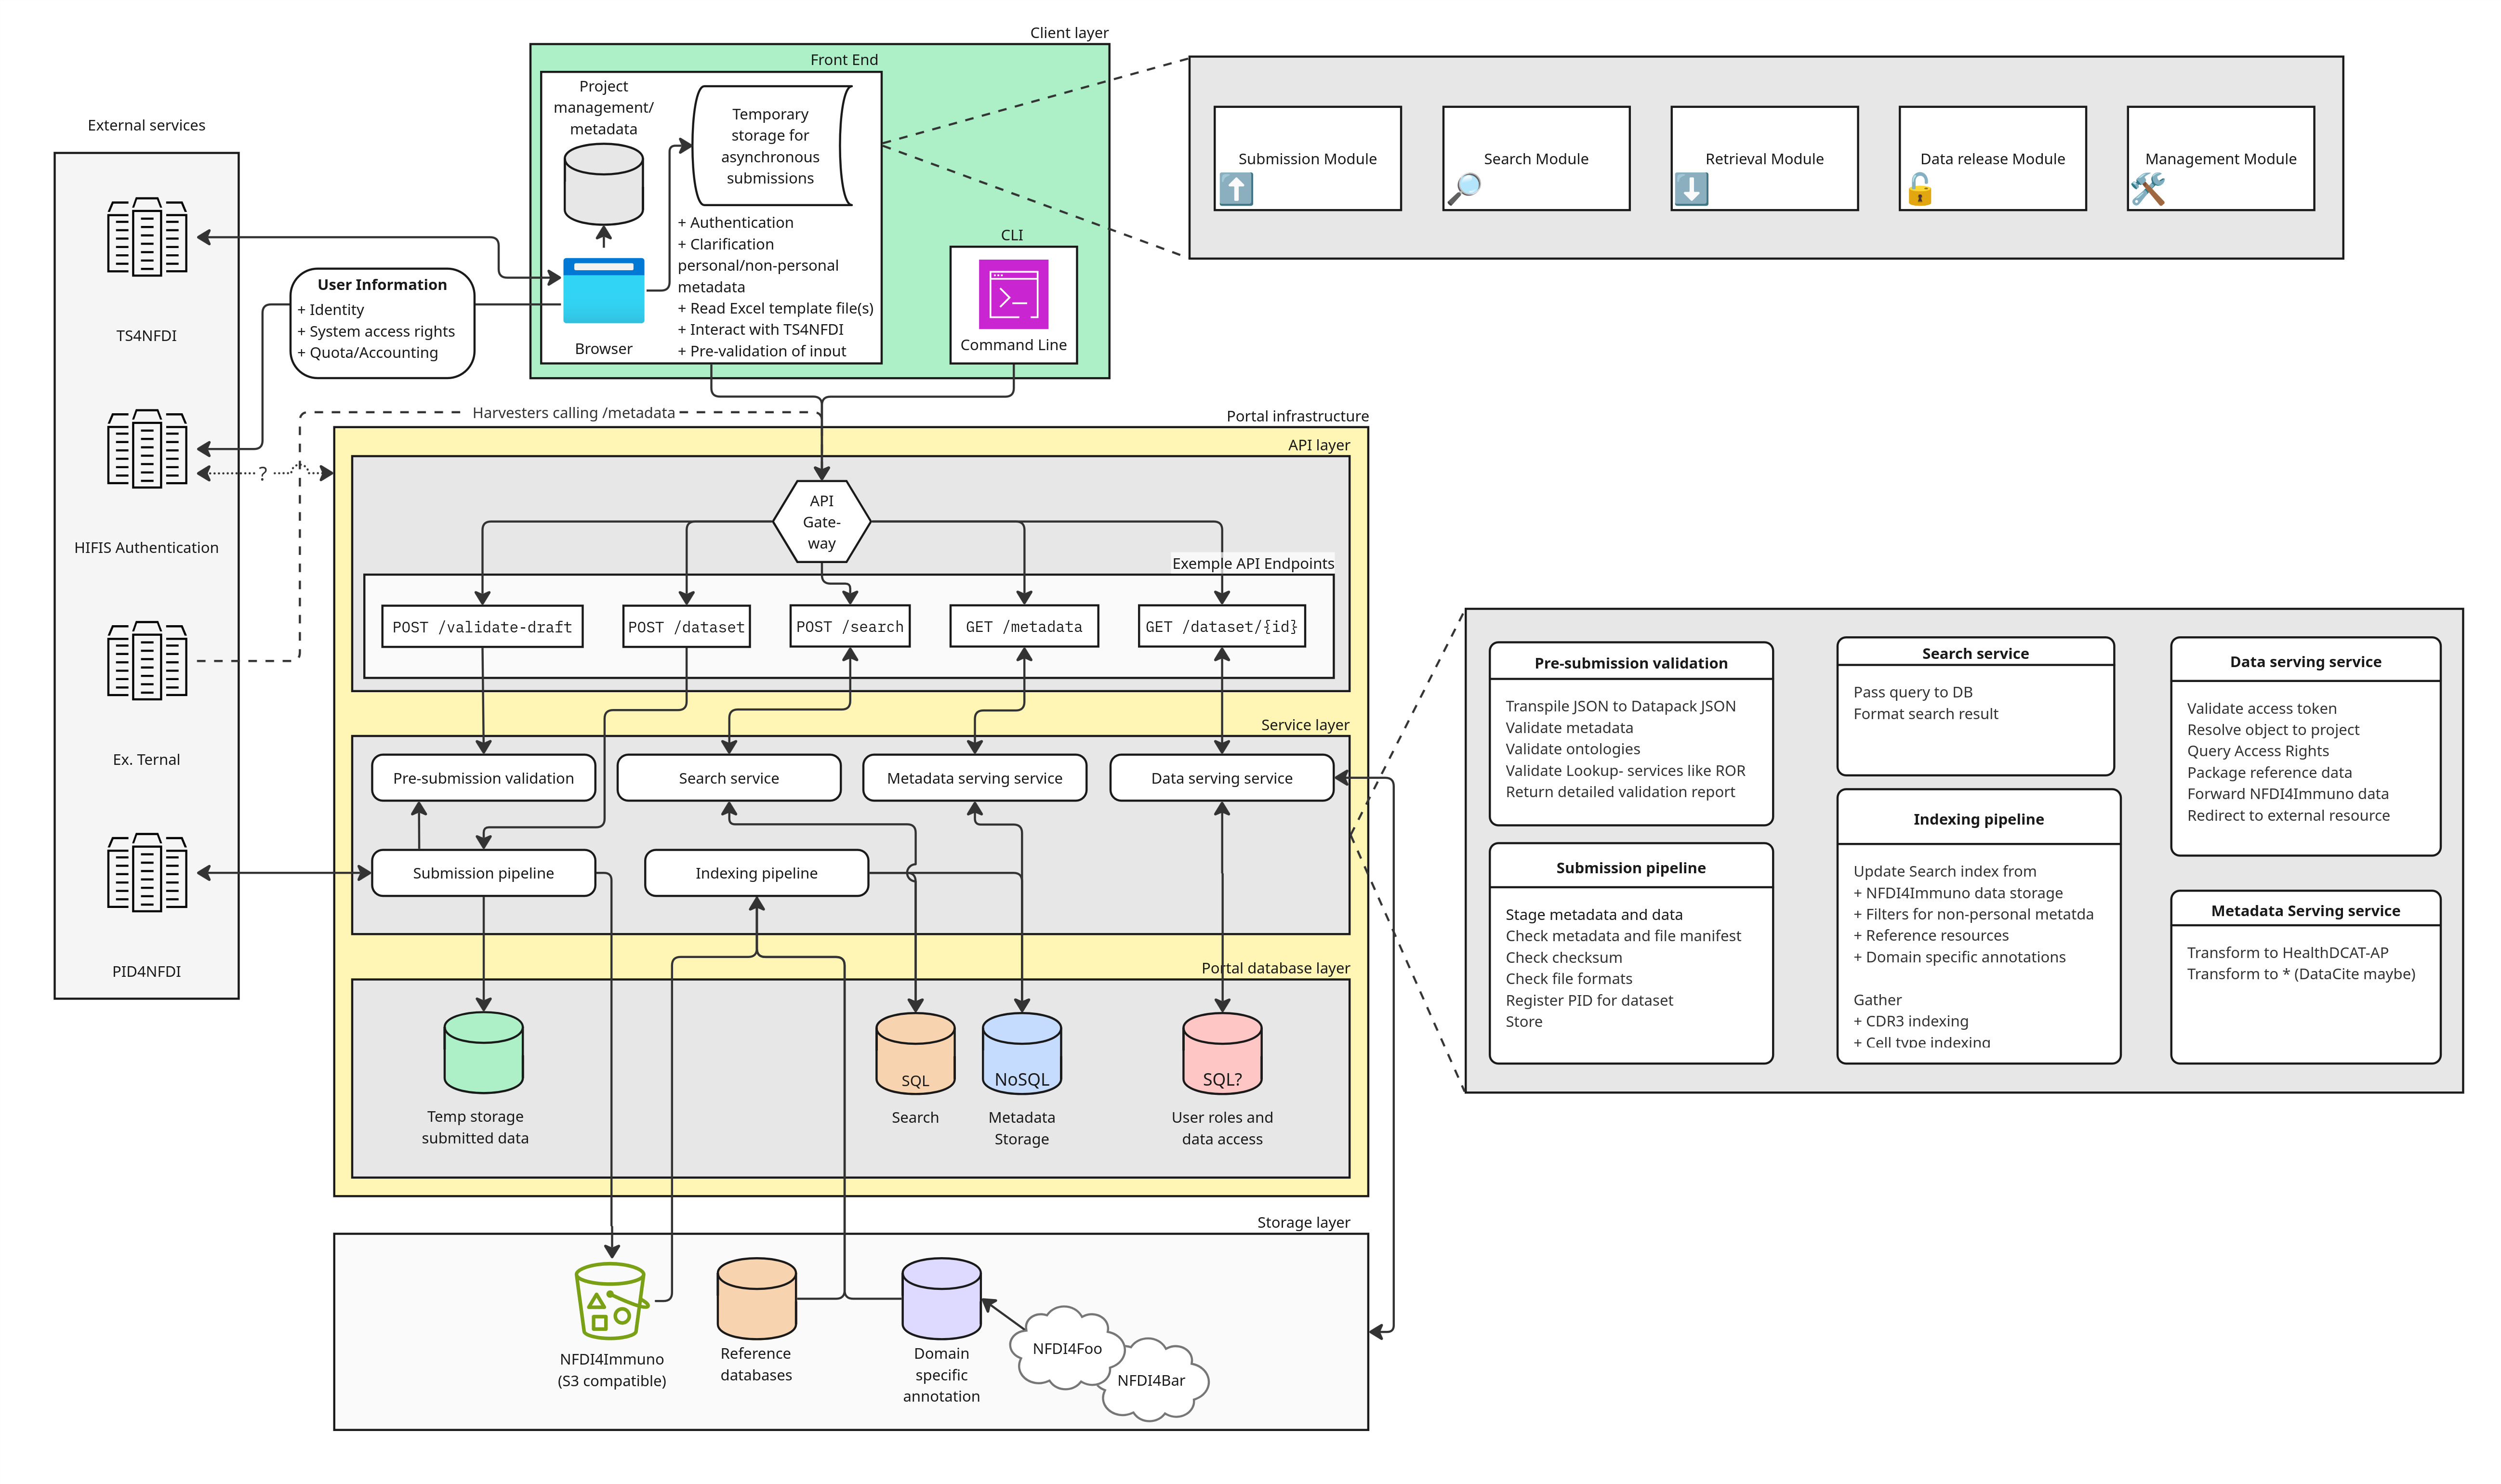Click the Ex. Ternal server icon

tap(147, 661)
